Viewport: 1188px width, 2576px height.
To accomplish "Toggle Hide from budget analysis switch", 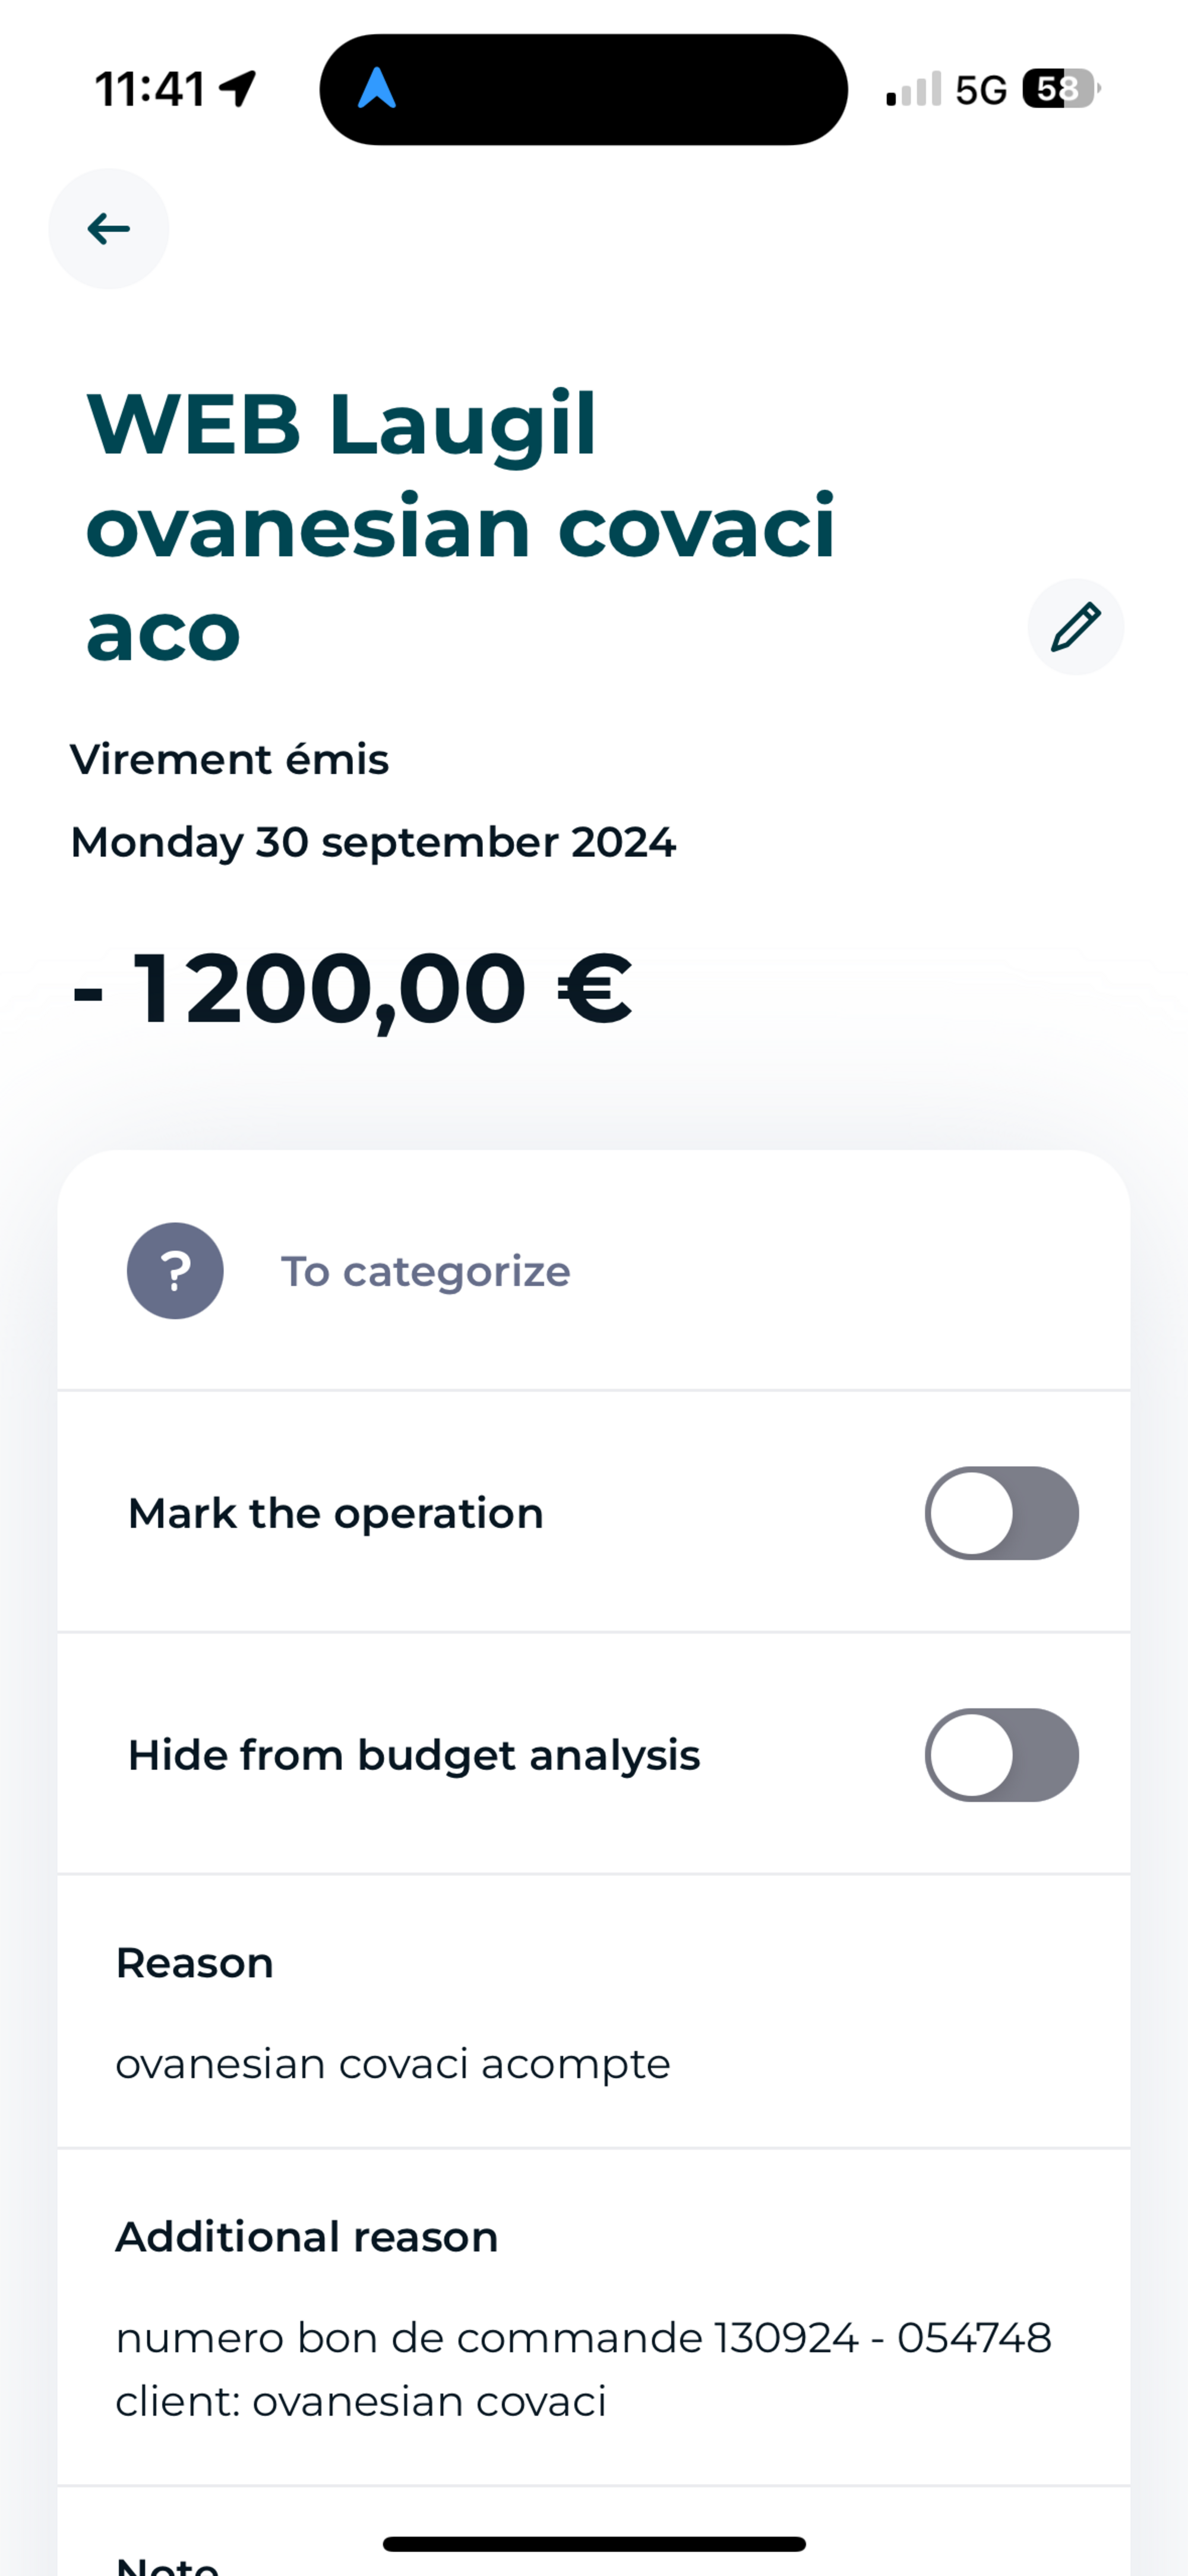I will (1001, 1755).
